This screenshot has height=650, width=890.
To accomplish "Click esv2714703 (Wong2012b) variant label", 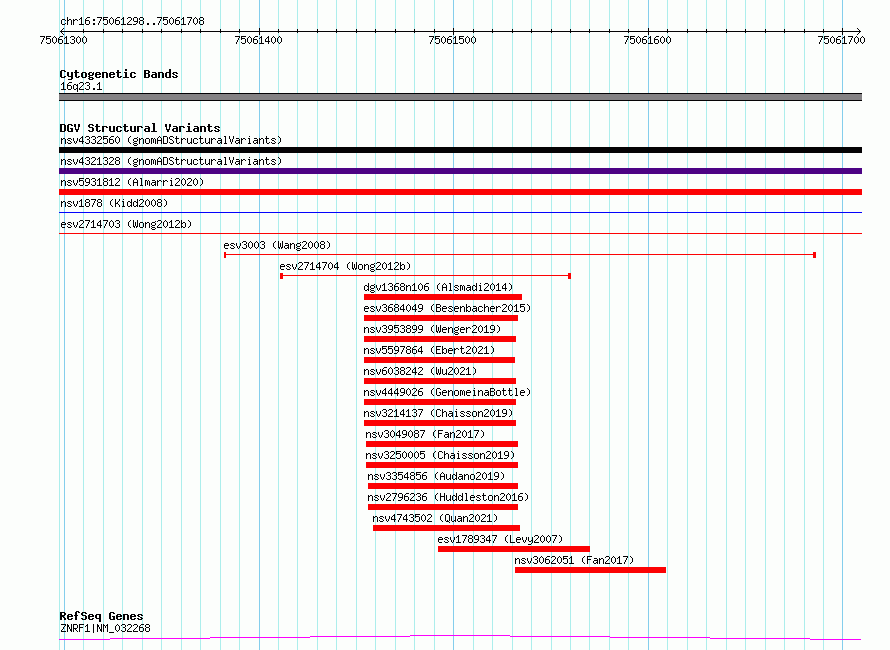I will pyautogui.click(x=126, y=224).
